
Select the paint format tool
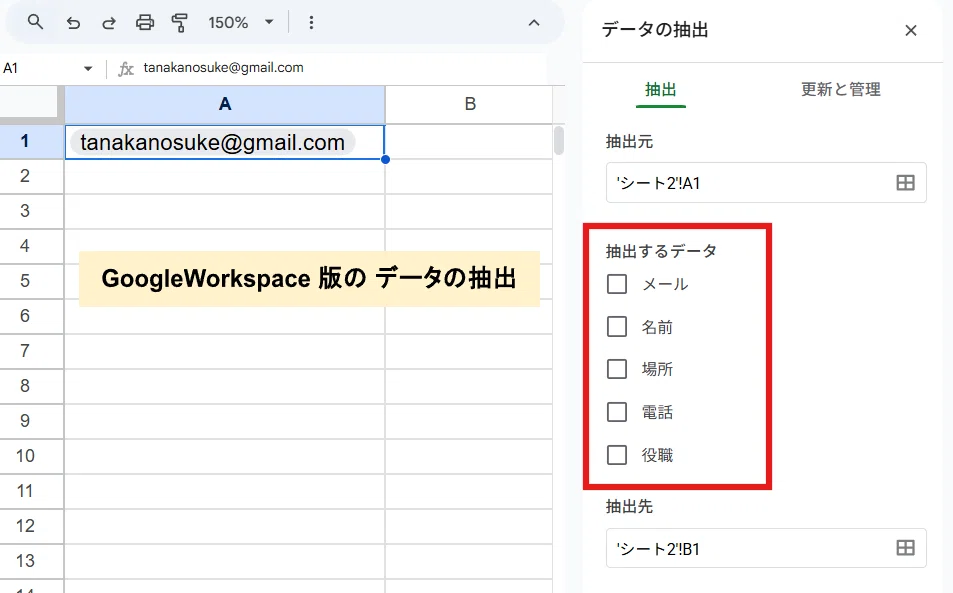(179, 23)
